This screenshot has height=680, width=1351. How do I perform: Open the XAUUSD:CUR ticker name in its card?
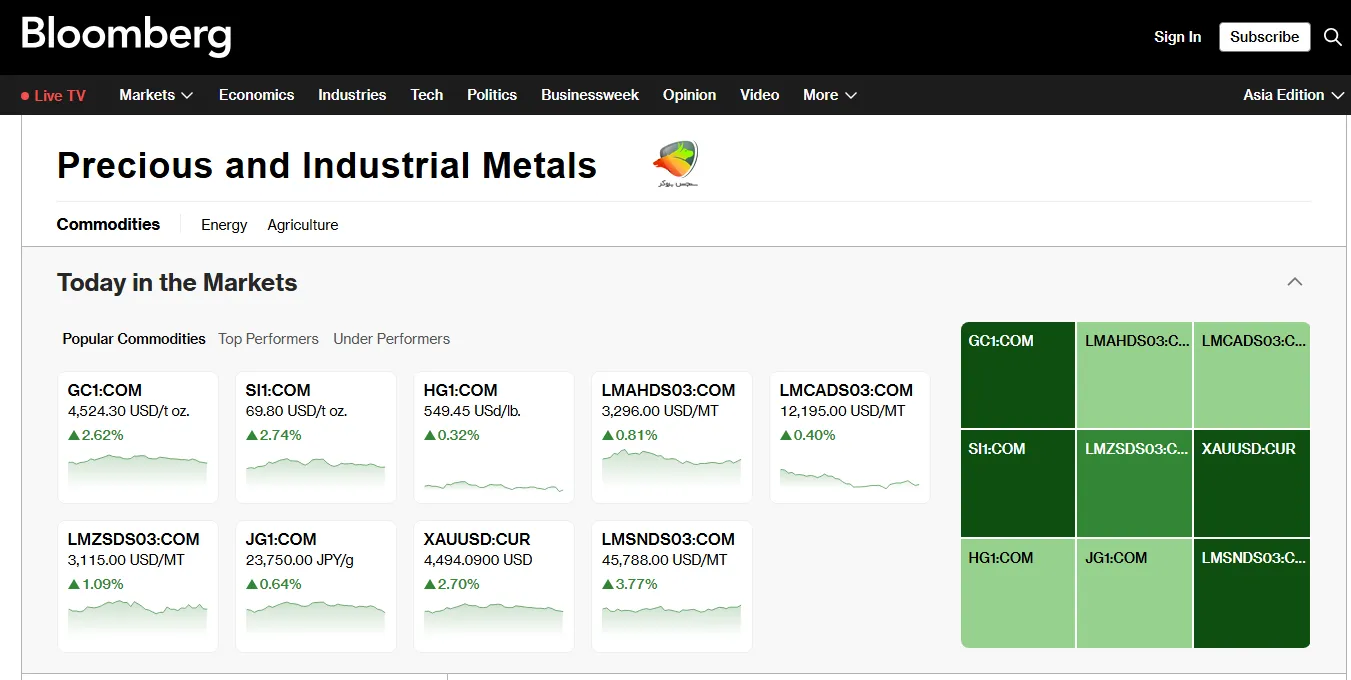[x=477, y=539]
